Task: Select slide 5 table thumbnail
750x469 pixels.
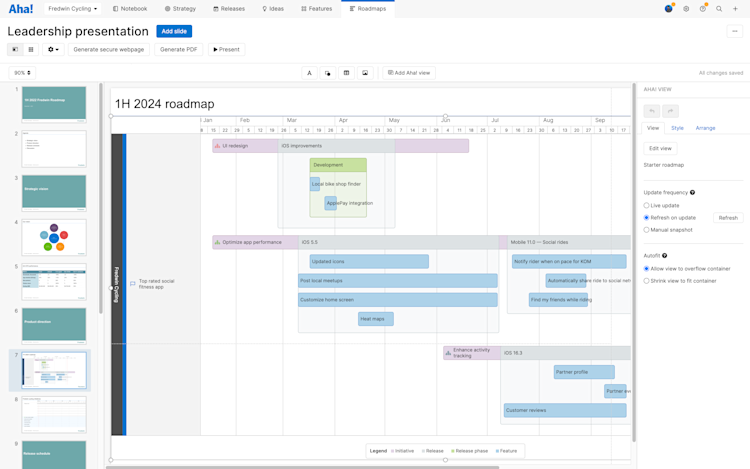Action: pyautogui.click(x=54, y=282)
